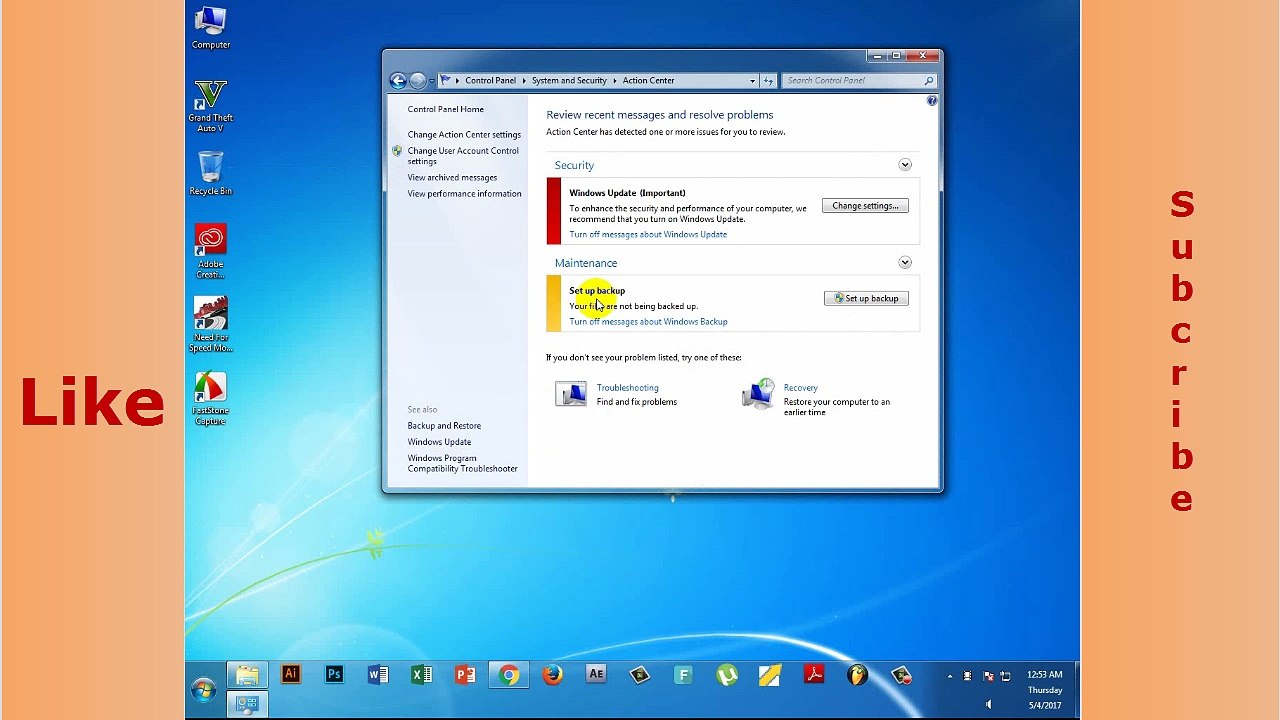
Task: Click the Recovery icon with green arrow
Action: coord(759,394)
